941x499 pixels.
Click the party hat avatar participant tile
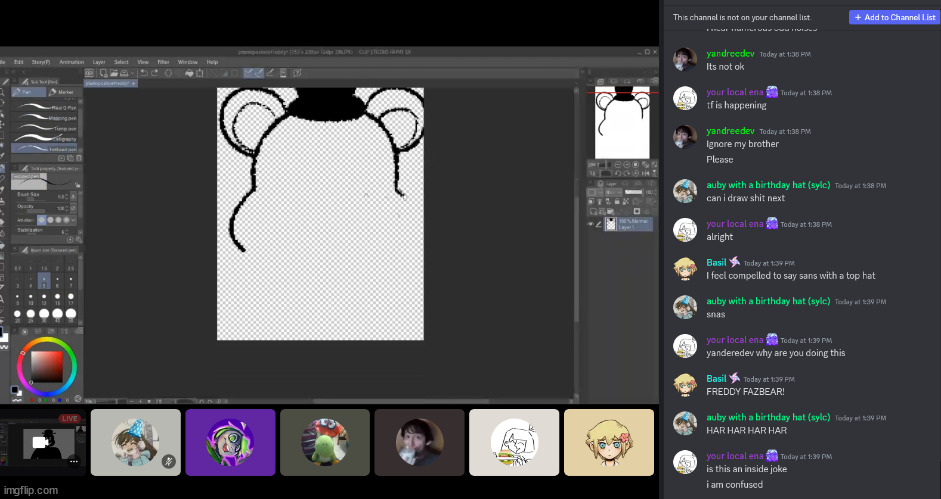tap(136, 443)
